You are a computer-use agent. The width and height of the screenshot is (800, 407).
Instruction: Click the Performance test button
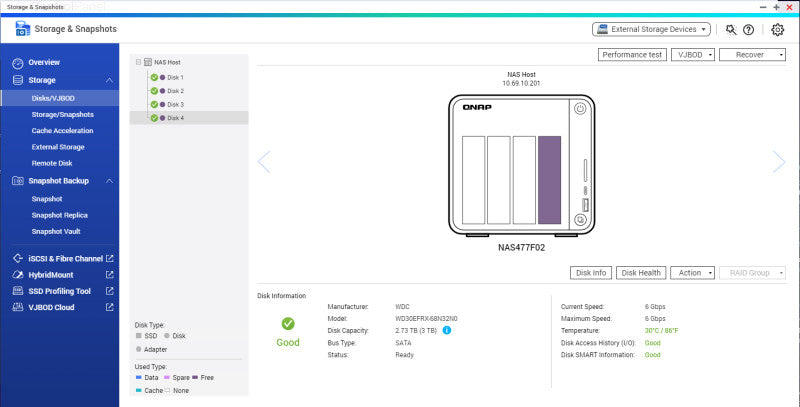[632, 55]
